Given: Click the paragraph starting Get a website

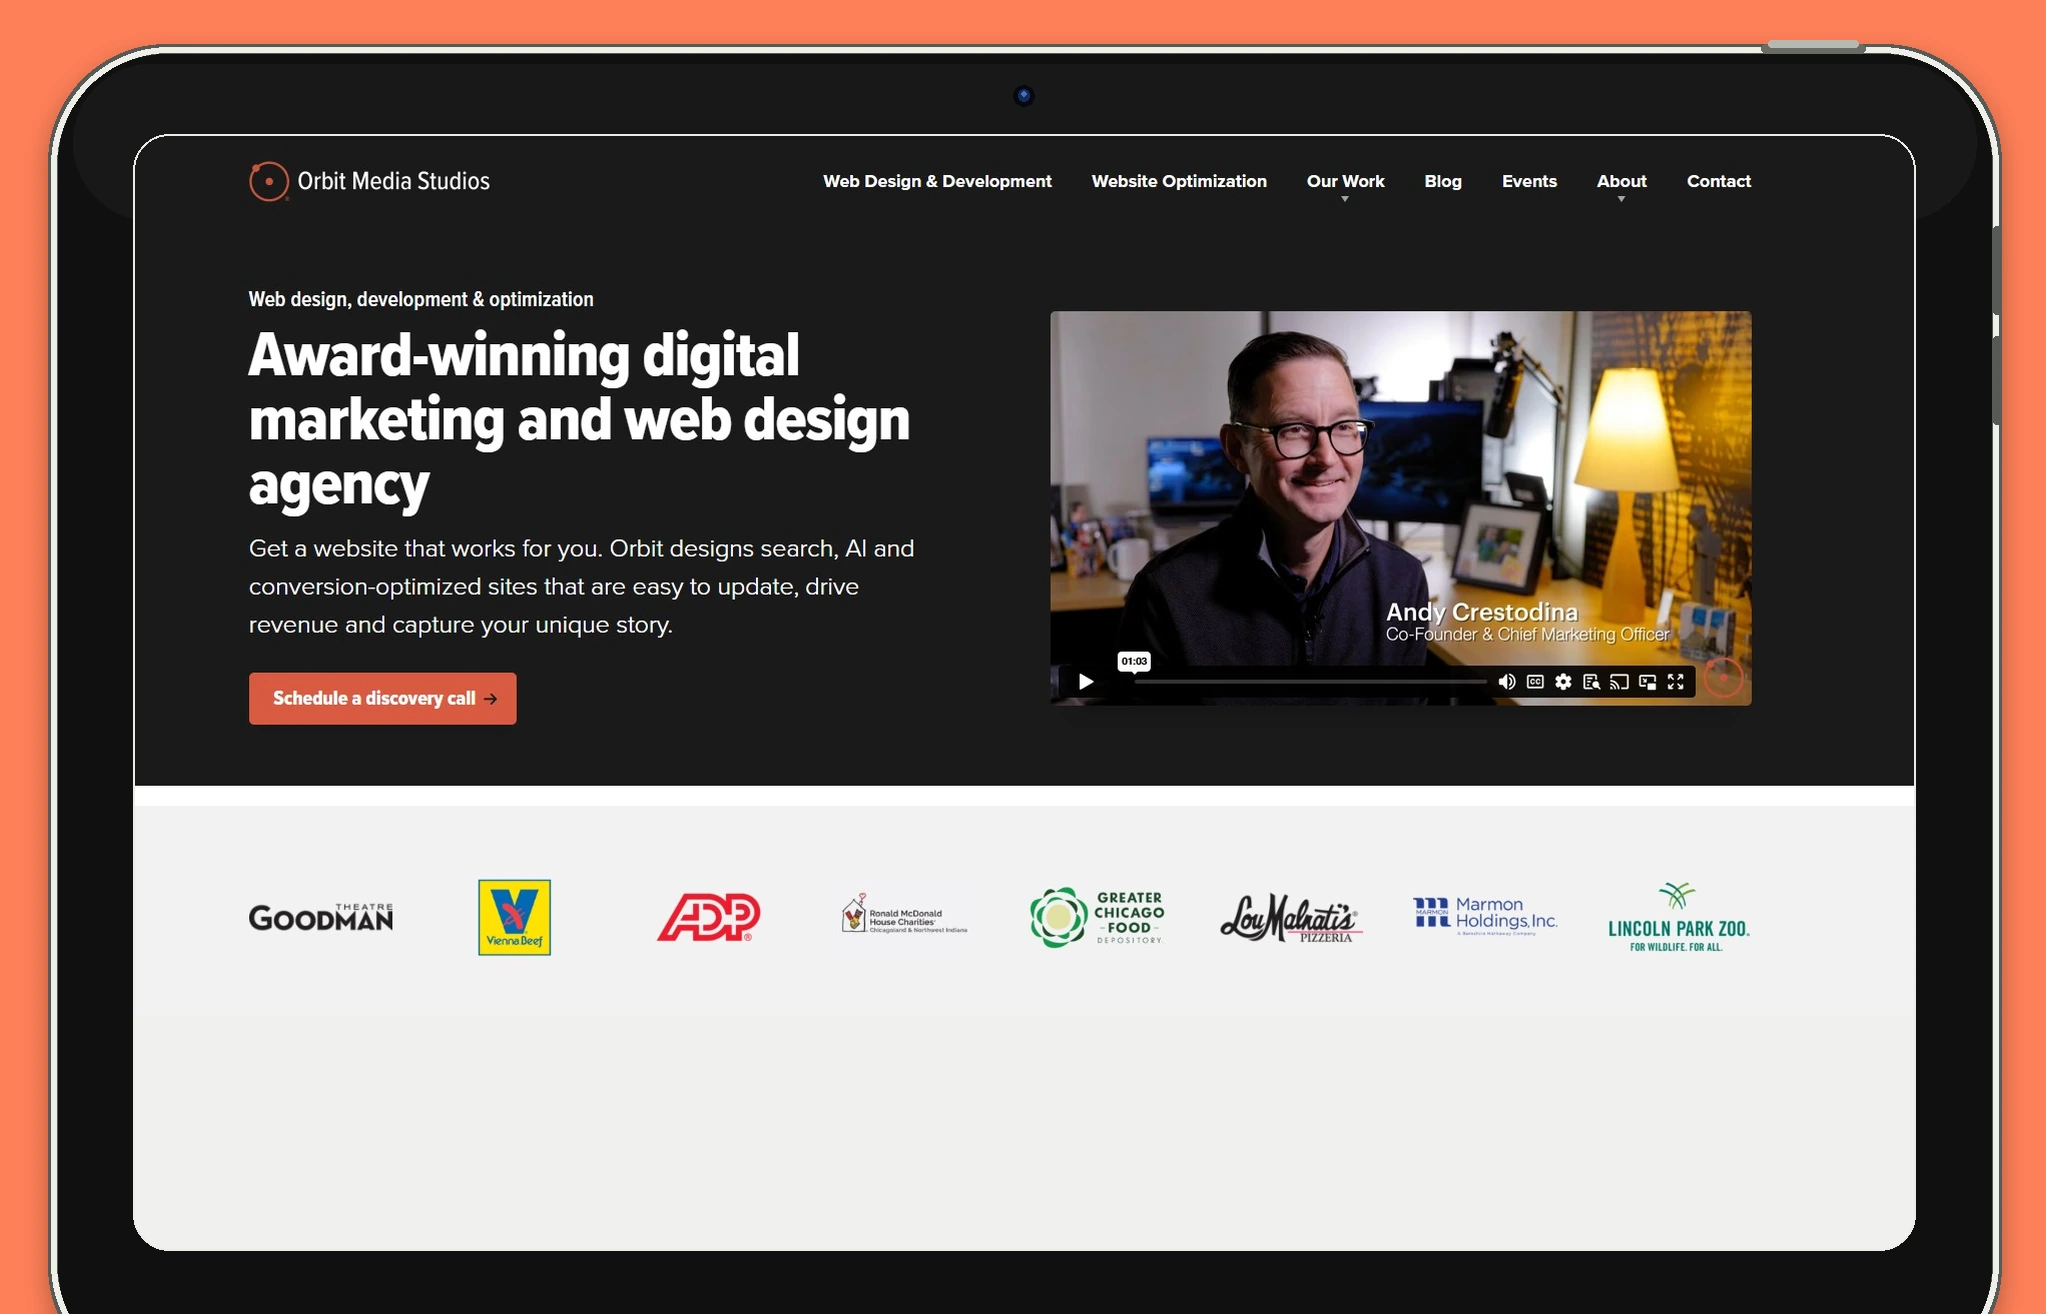Looking at the screenshot, I should click(581, 586).
